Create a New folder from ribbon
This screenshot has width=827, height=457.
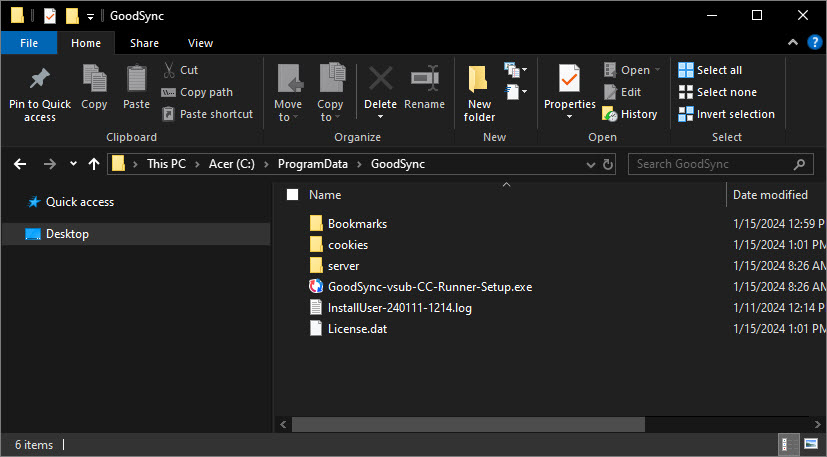coord(478,93)
